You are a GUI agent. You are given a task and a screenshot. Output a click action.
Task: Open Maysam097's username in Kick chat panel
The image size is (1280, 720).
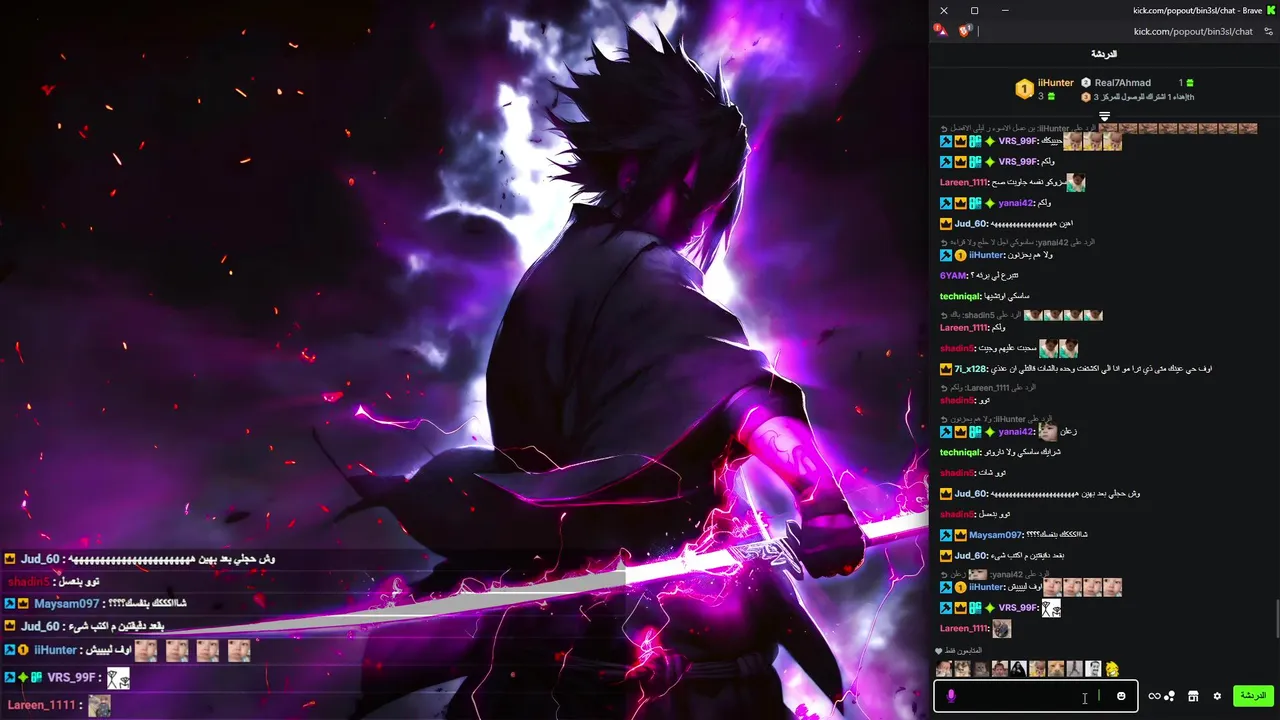(x=996, y=535)
